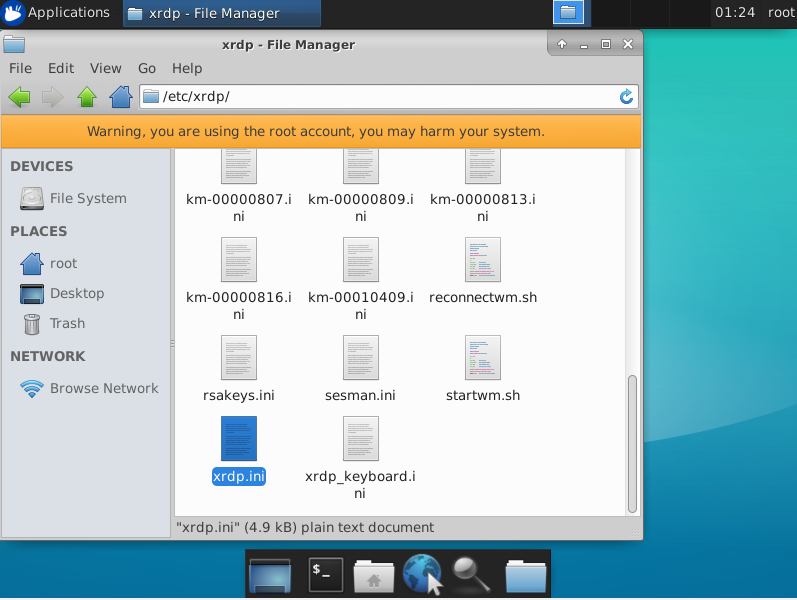This screenshot has height=600, width=797.
Task: Open home folder from the dock
Action: 374,576
